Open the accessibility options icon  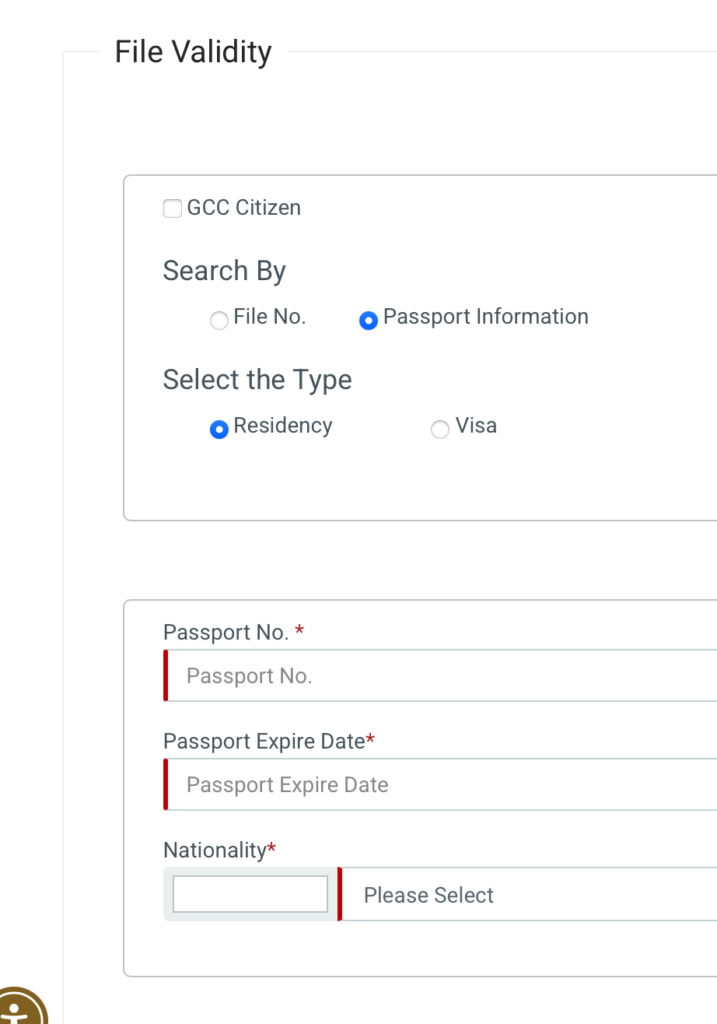point(18,1008)
